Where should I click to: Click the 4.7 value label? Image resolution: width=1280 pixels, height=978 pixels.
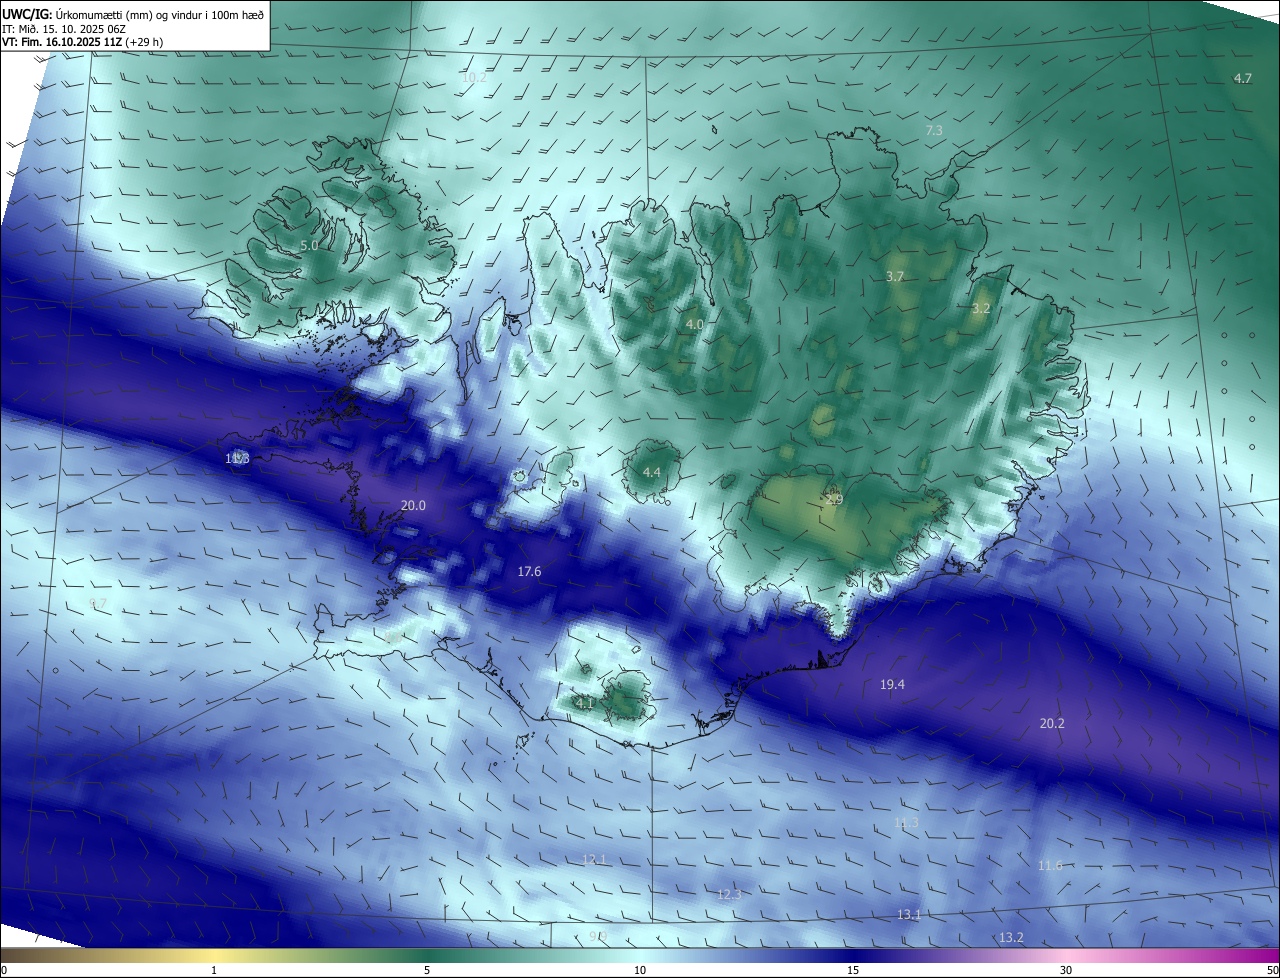1242,78
